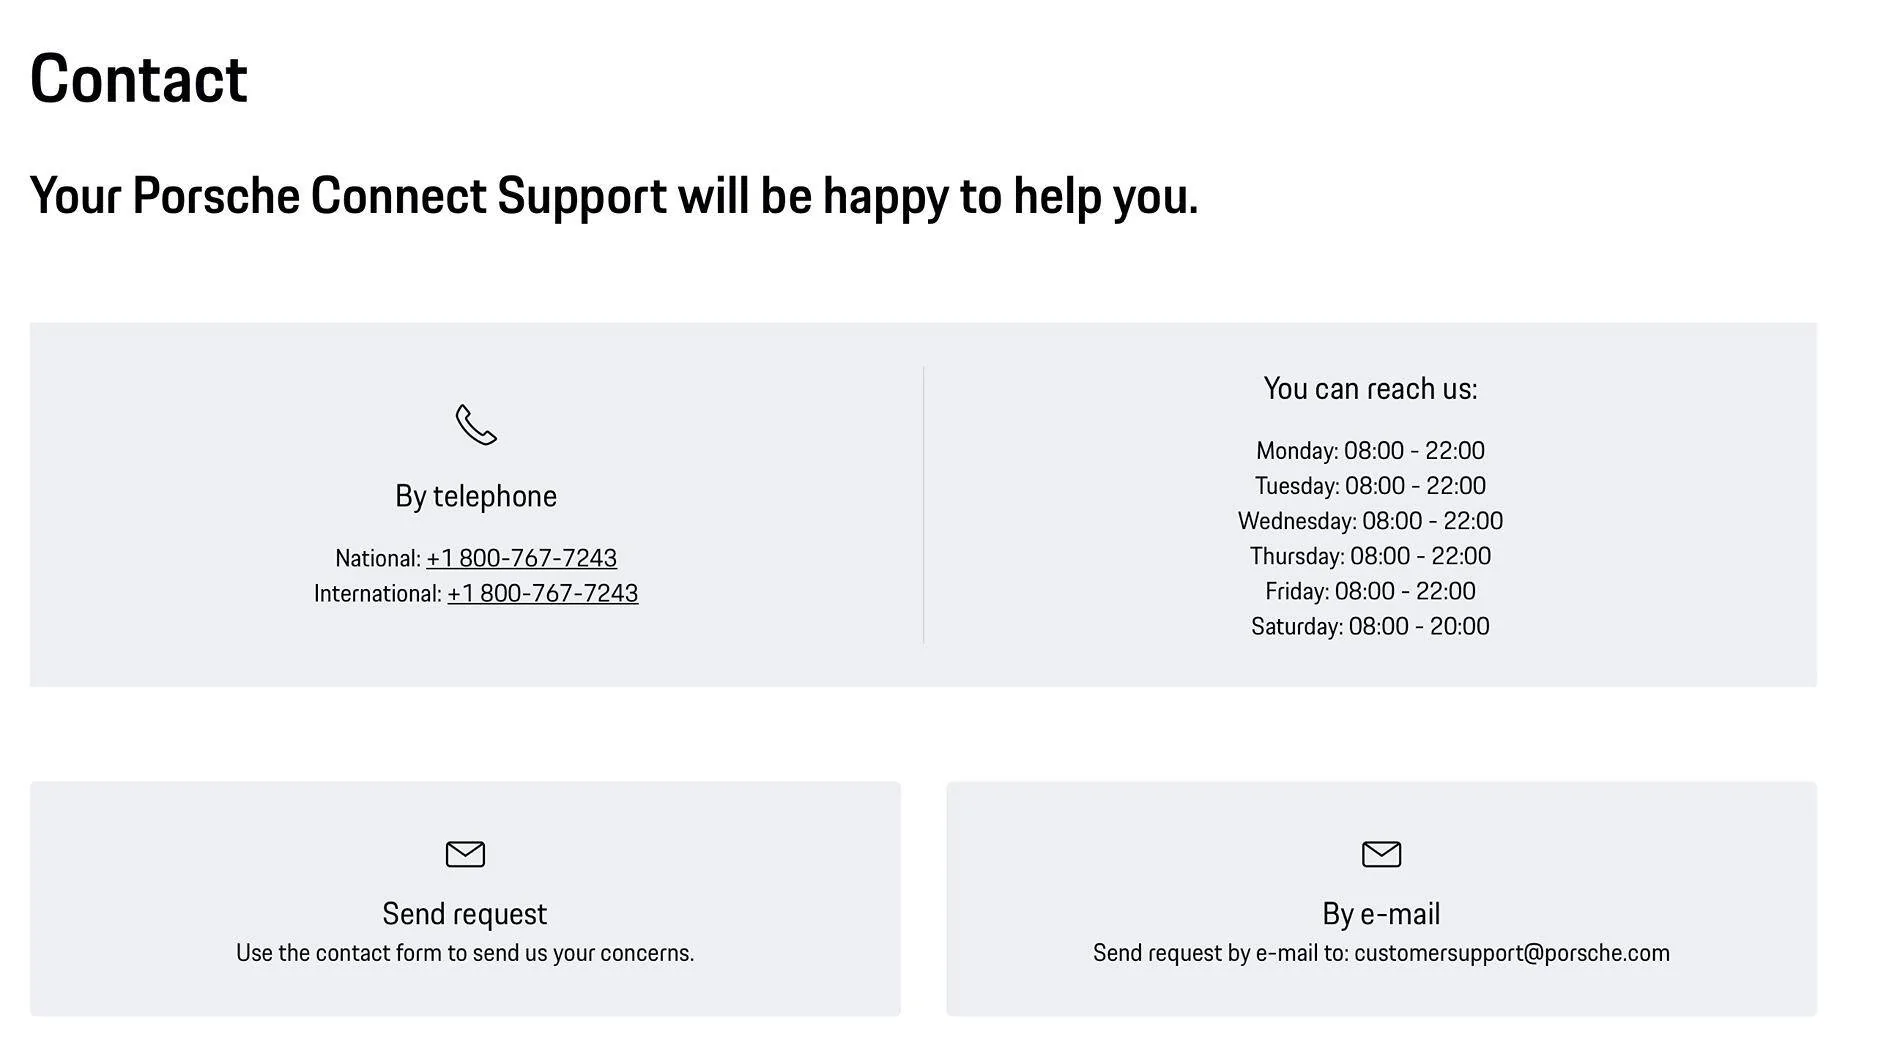Screen dimensions: 1900x1045
Task: Click the Wednesday opening hours line
Action: [1370, 521]
